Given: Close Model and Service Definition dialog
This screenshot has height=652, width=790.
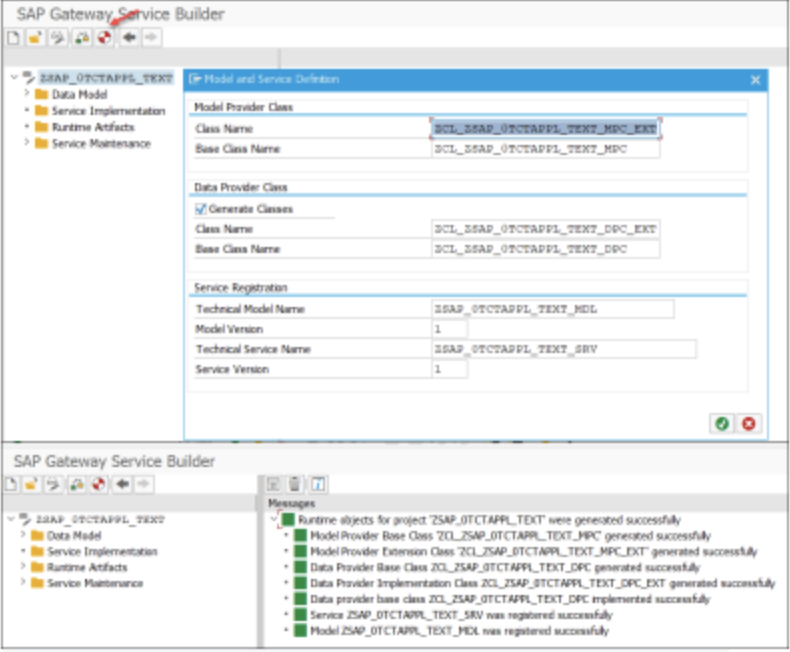Looking at the screenshot, I should coord(755,80).
